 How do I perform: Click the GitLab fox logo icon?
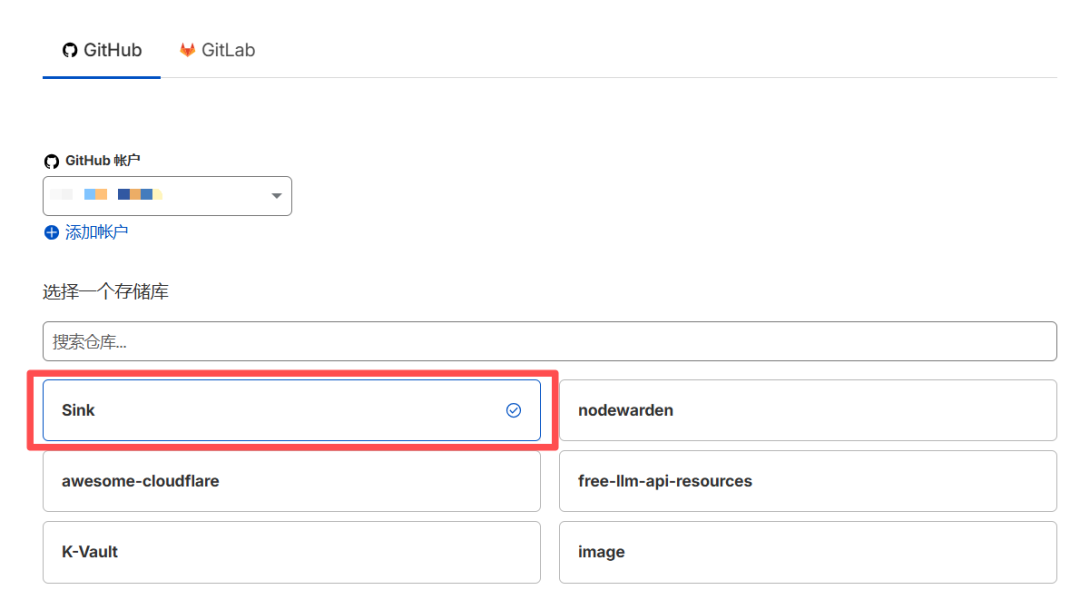[x=187, y=50]
